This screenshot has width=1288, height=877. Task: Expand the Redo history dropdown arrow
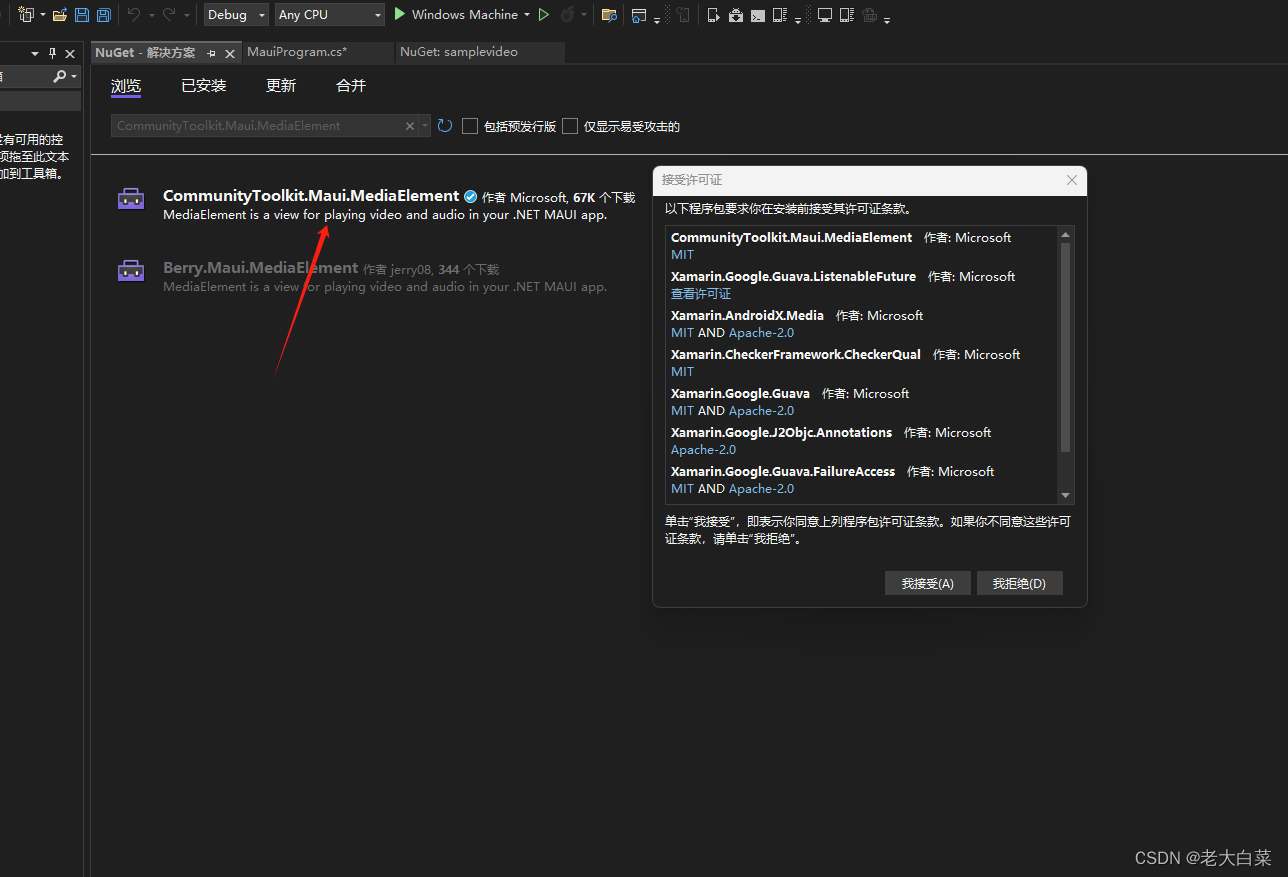tap(186, 15)
